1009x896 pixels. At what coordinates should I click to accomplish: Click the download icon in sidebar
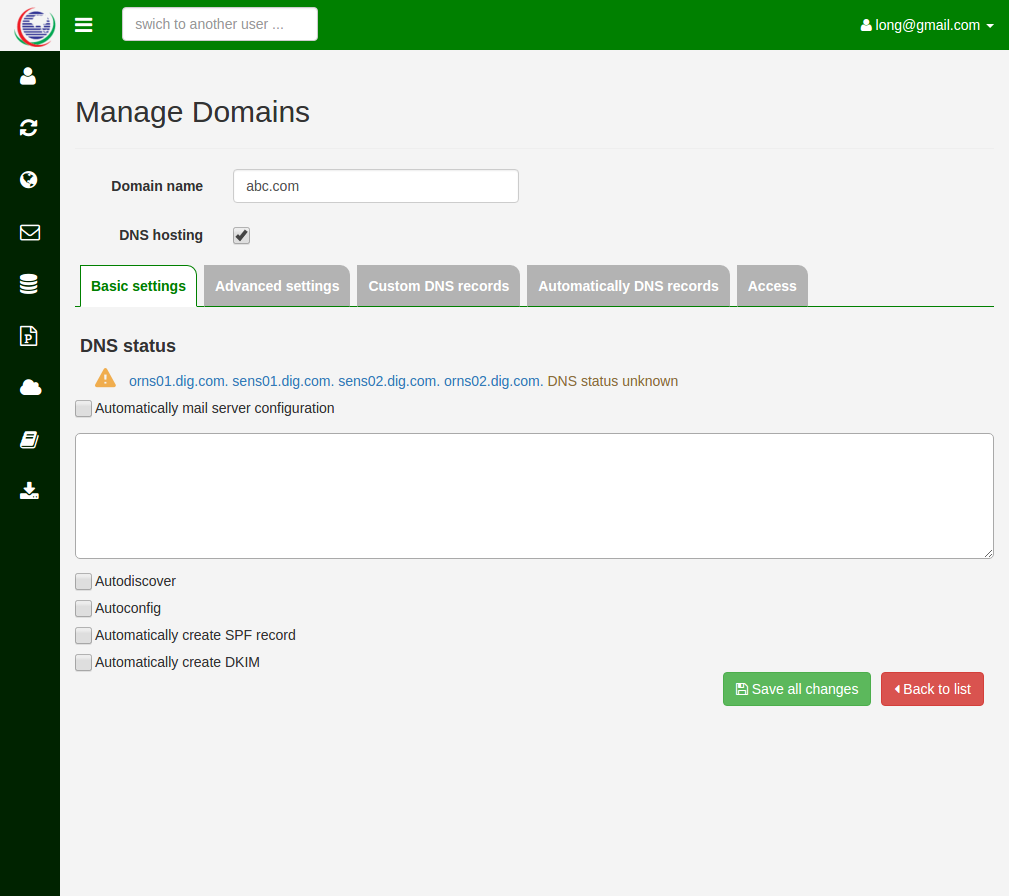point(29,491)
